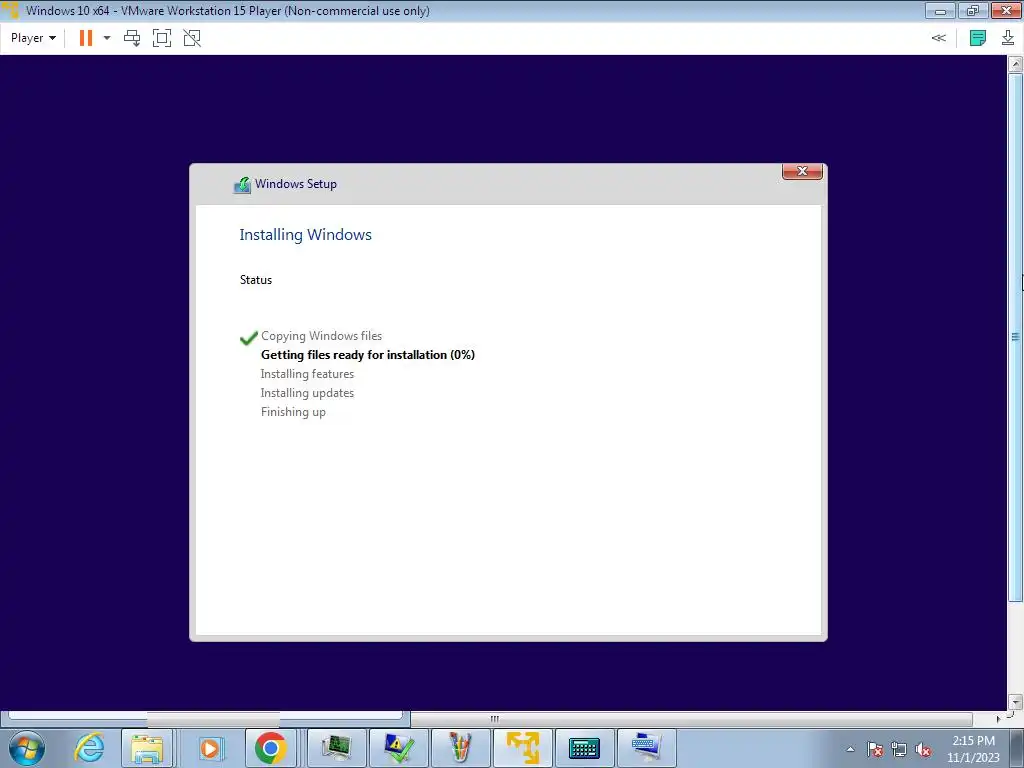Send Ctrl+Alt+Del to the VM
Image resolution: width=1024 pixels, height=768 pixels.
pyautogui.click(x=132, y=38)
